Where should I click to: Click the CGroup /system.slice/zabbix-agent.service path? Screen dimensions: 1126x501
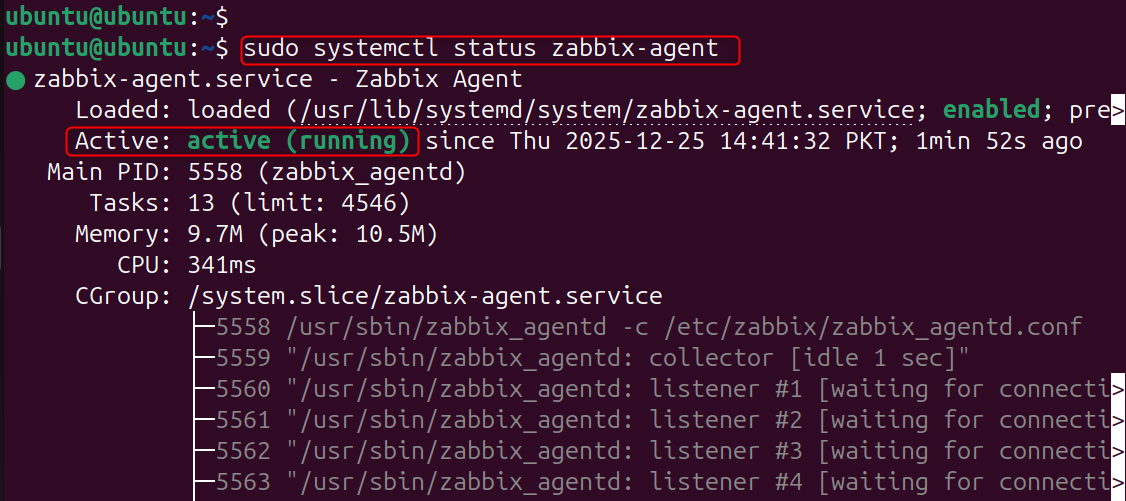[x=424, y=297]
